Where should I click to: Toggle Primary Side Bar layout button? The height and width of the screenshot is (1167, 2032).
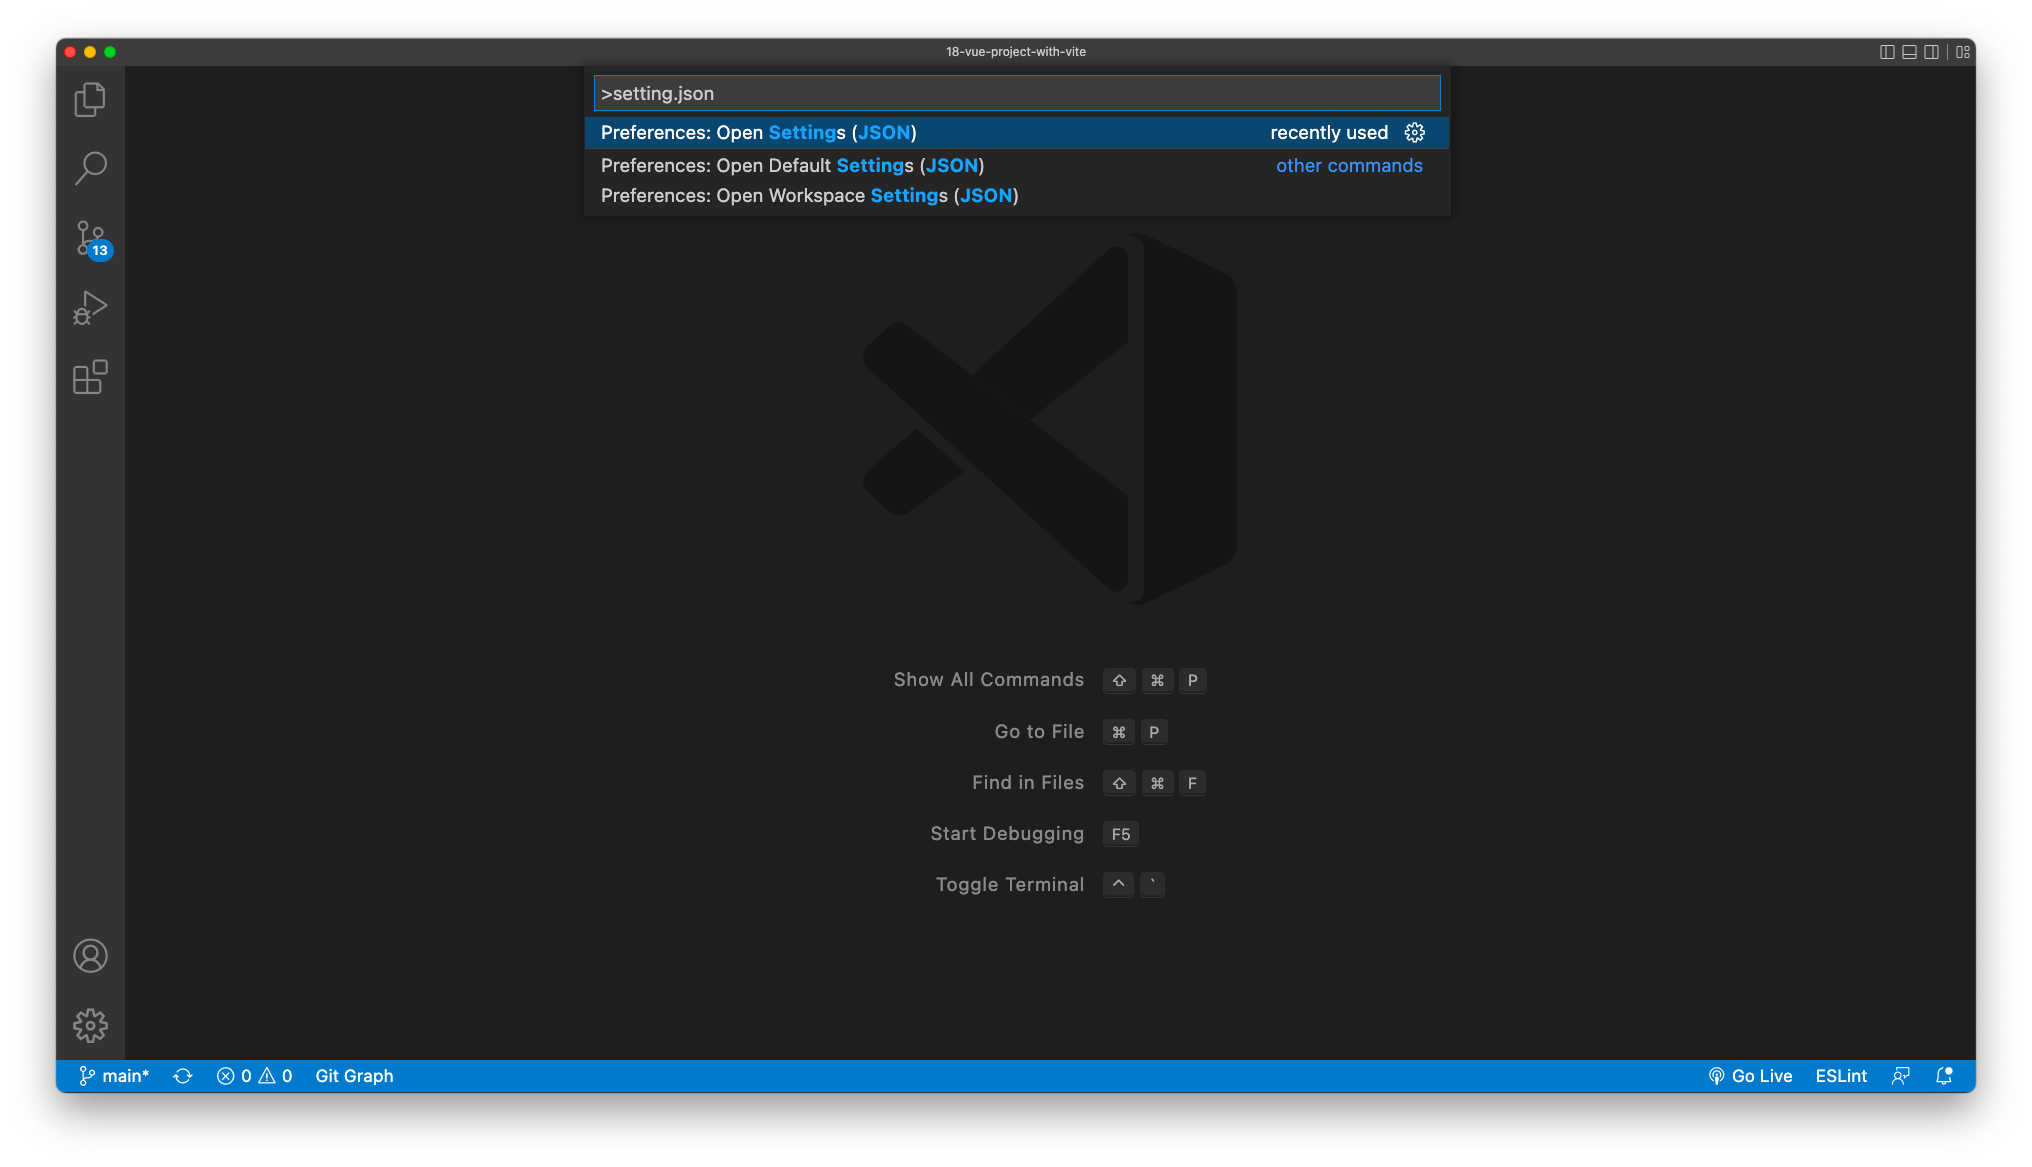1887,52
